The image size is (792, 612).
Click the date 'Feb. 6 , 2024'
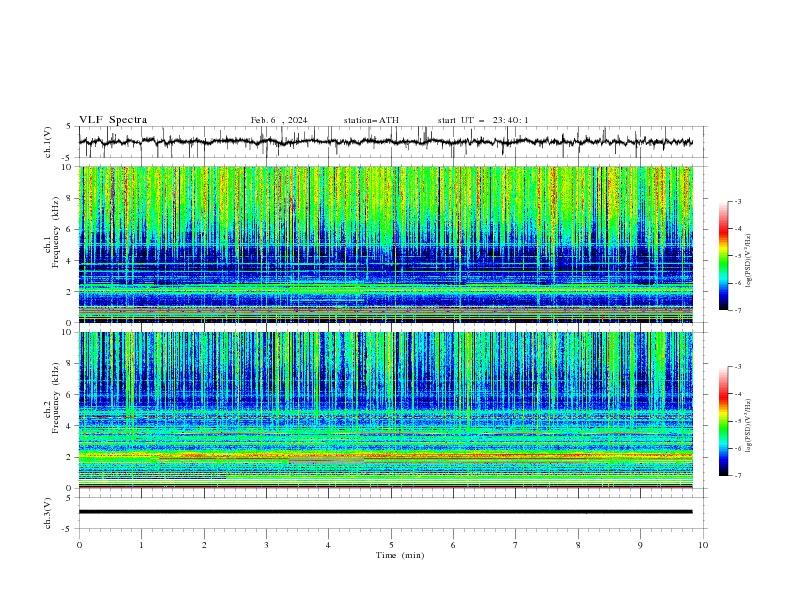[x=279, y=120]
